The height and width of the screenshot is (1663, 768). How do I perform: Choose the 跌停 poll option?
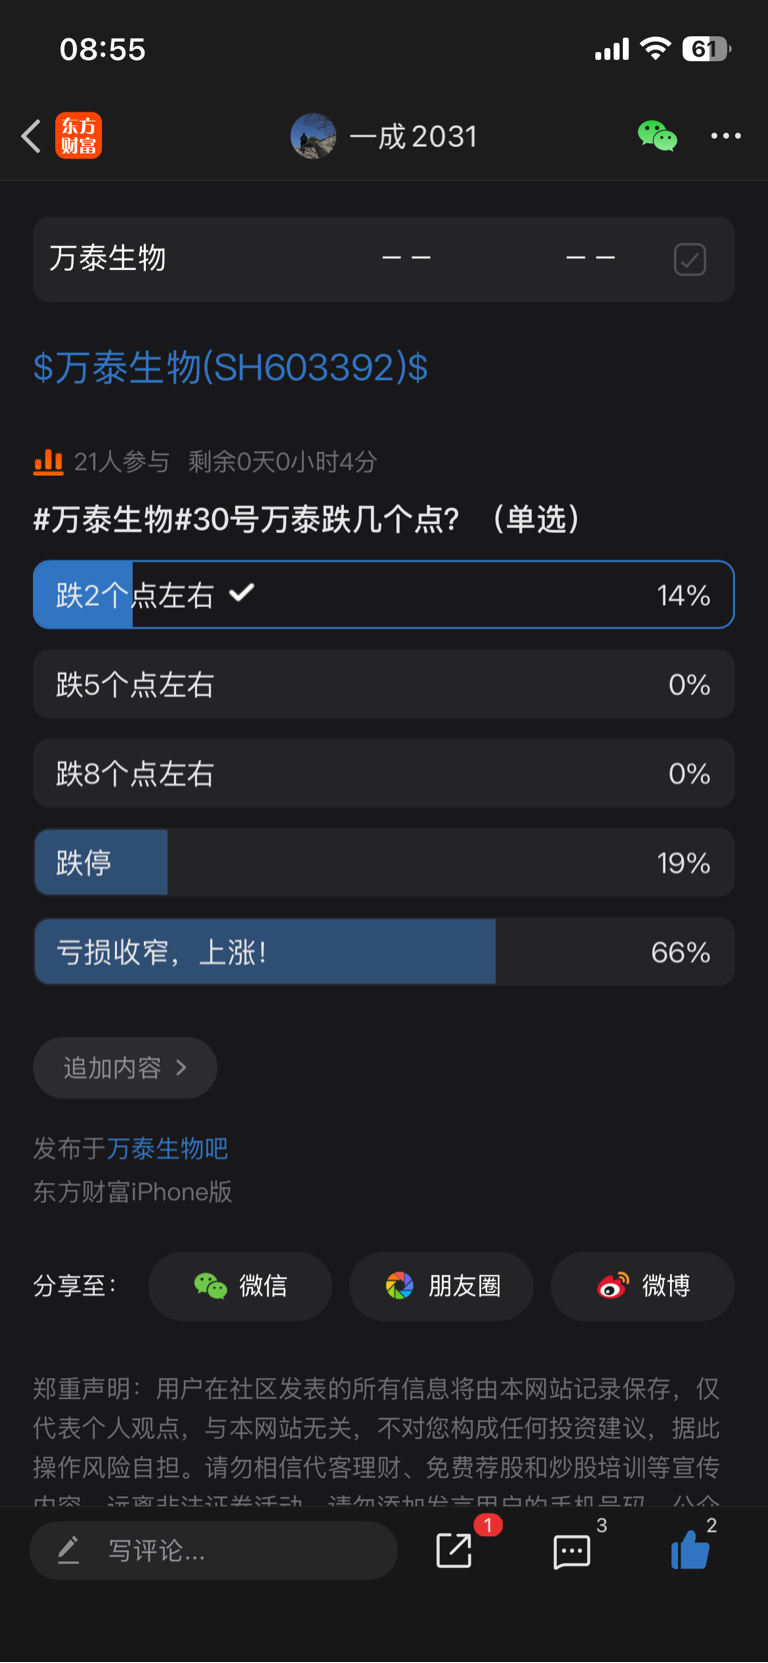(x=384, y=863)
